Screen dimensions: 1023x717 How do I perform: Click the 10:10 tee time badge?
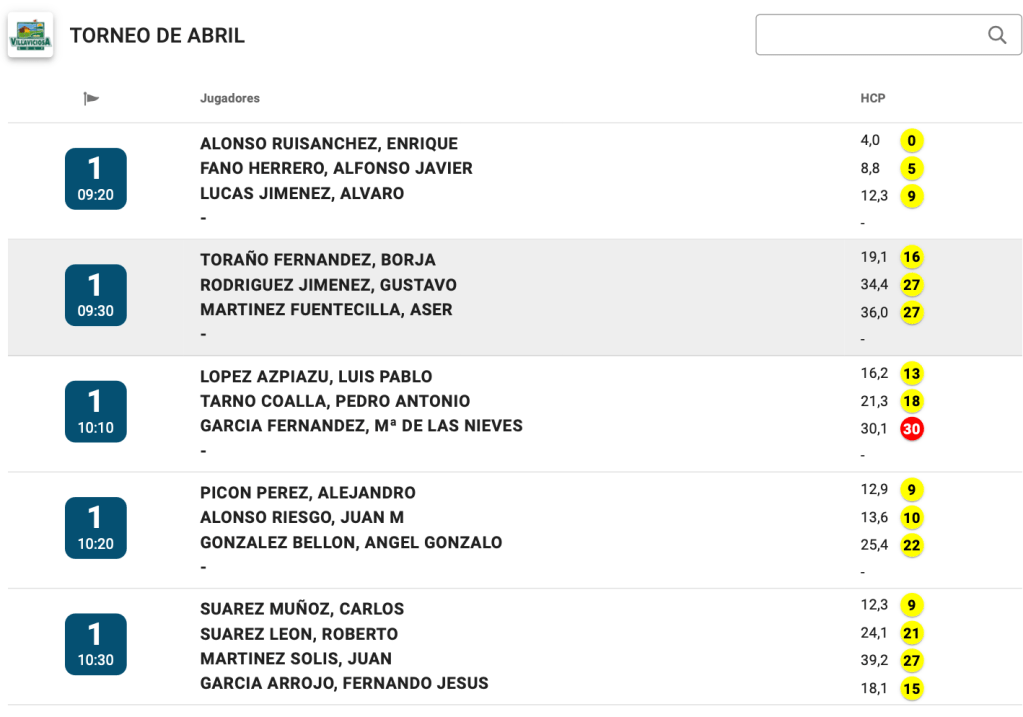(x=96, y=412)
